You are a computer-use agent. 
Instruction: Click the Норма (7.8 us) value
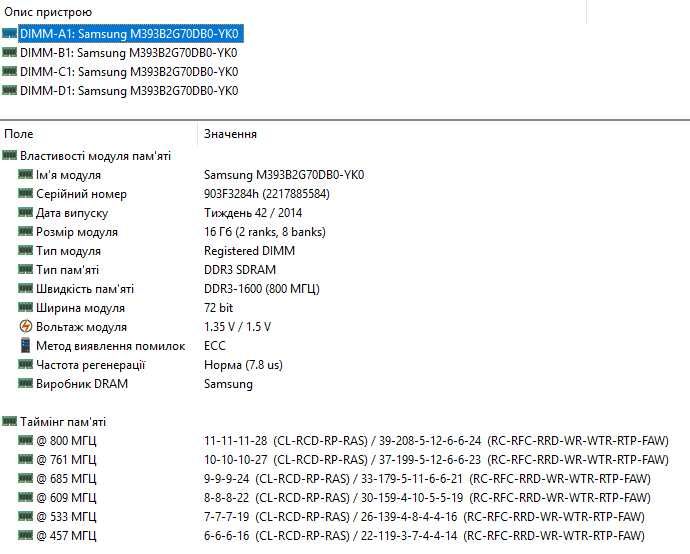243,365
